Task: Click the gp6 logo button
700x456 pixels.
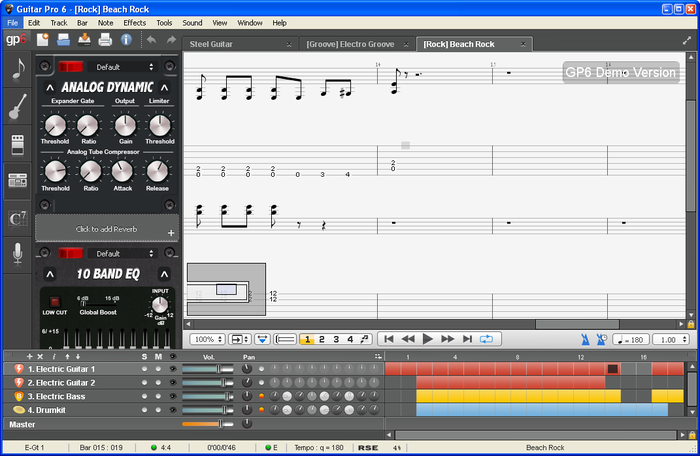Action: click(16, 40)
